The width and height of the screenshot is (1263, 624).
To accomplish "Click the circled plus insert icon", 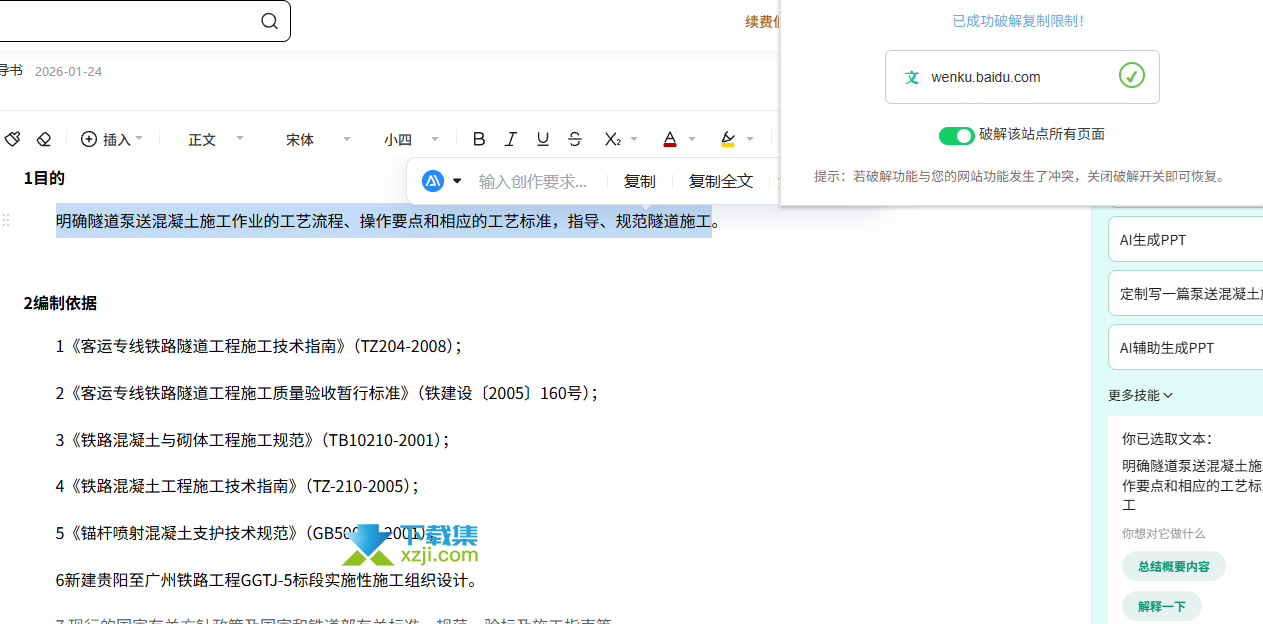I will (89, 139).
